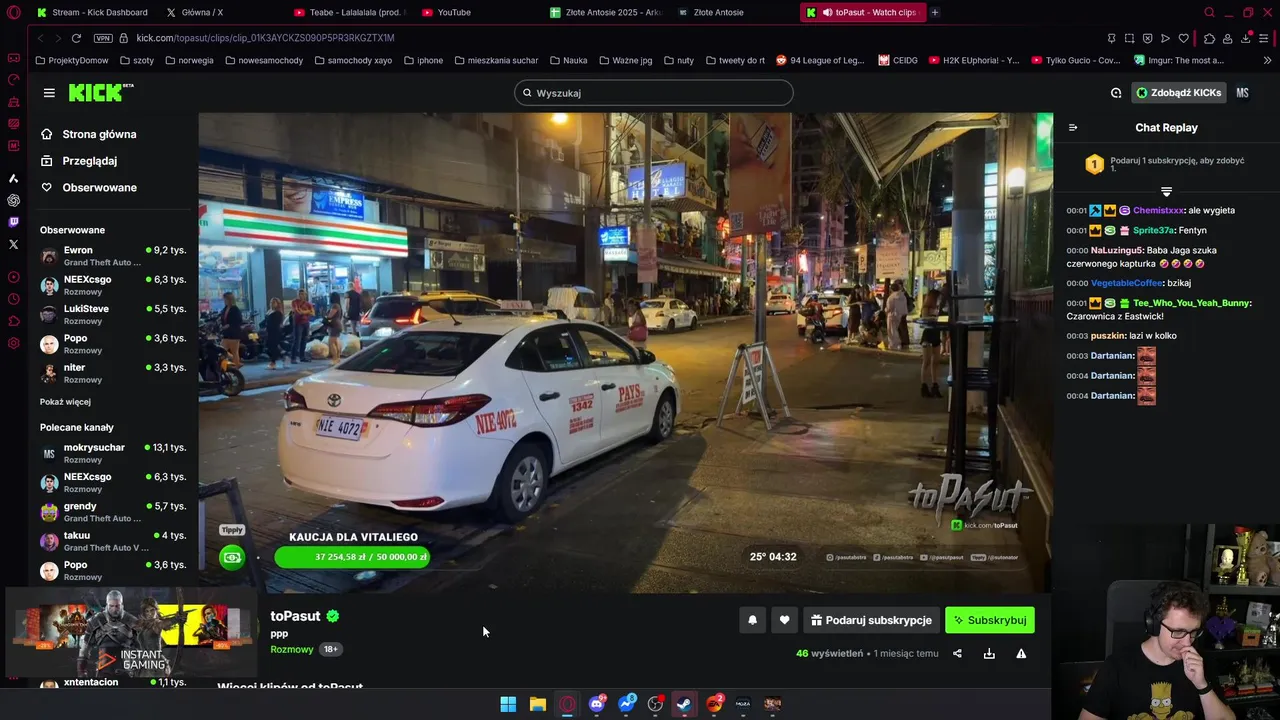Open niter followed channel
Screen dimensions: 1280x720
113,373
